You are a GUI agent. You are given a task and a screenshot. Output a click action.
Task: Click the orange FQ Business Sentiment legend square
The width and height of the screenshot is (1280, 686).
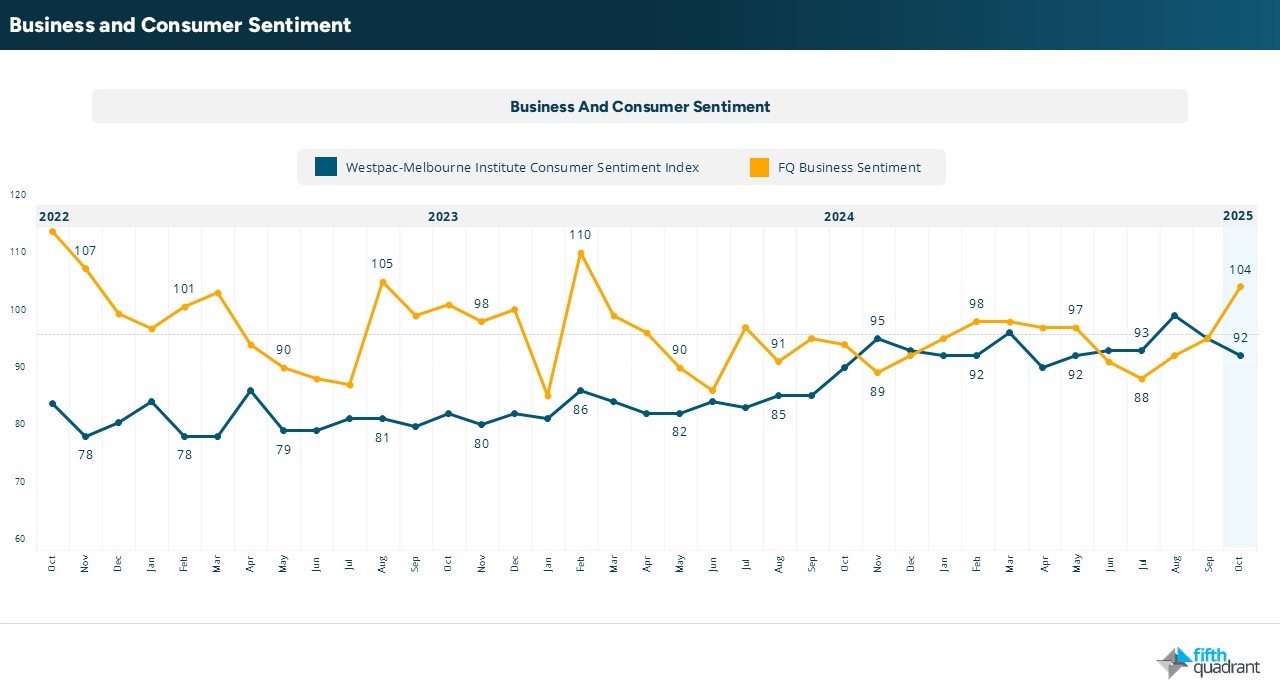click(759, 167)
